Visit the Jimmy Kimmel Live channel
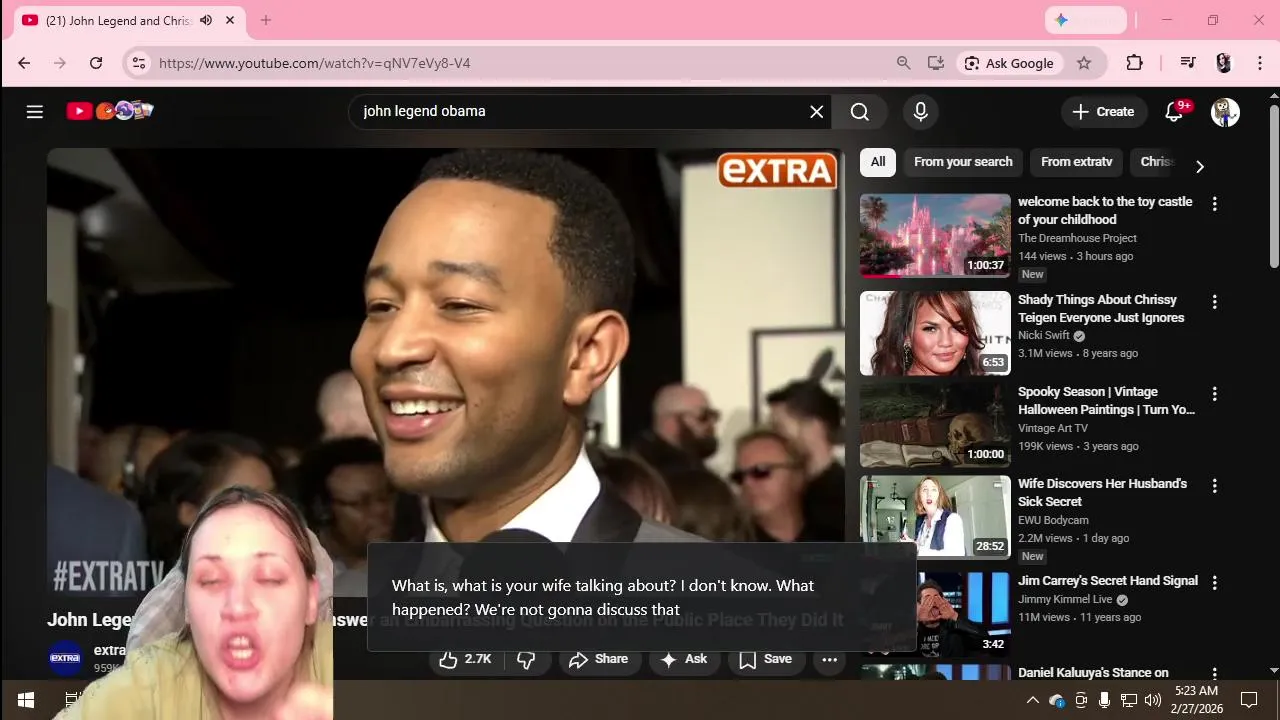 click(1065, 600)
